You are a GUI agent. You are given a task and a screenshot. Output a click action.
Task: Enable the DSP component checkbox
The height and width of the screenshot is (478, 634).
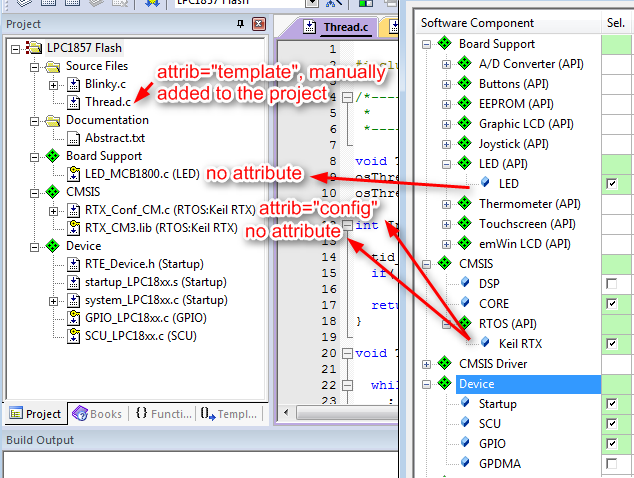tap(611, 284)
